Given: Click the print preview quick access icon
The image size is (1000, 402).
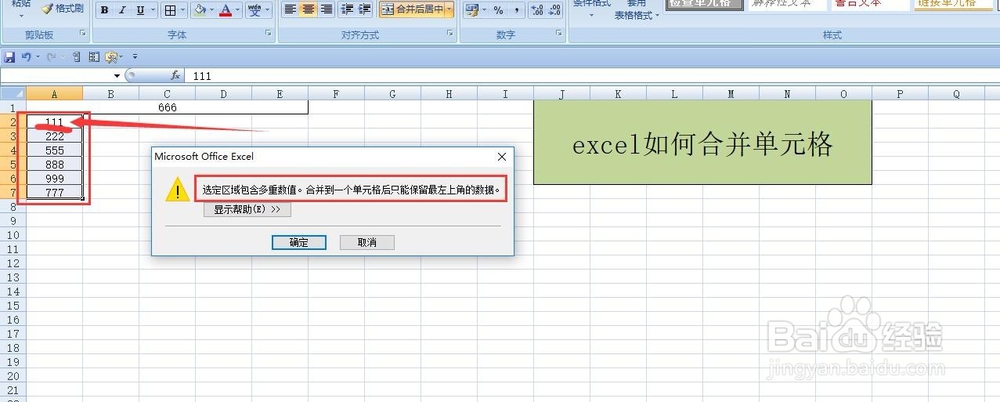Looking at the screenshot, I should coord(77,57).
